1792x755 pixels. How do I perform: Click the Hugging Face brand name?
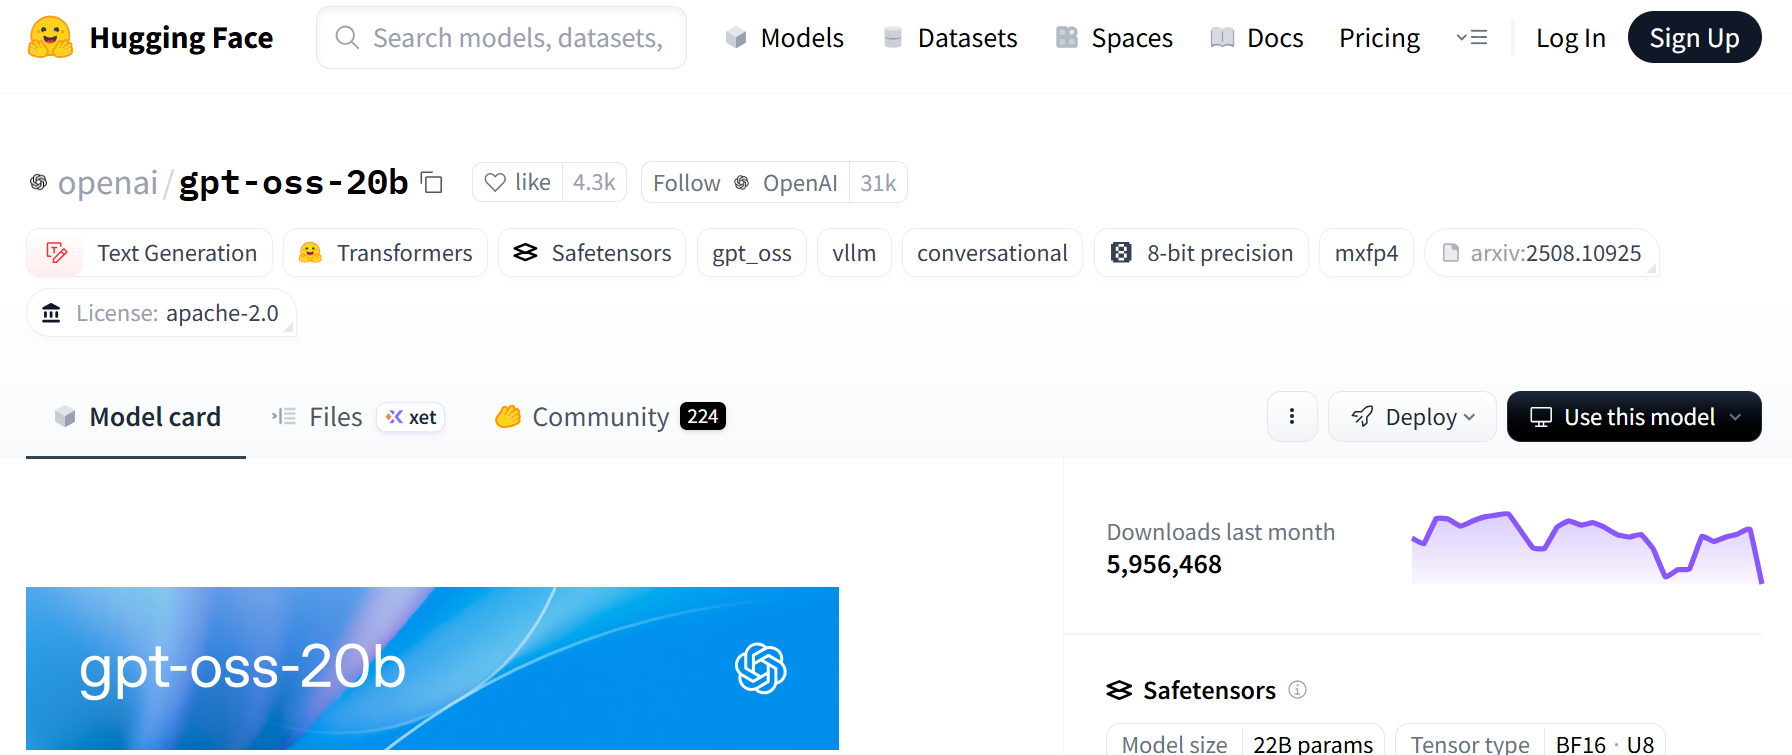point(181,38)
